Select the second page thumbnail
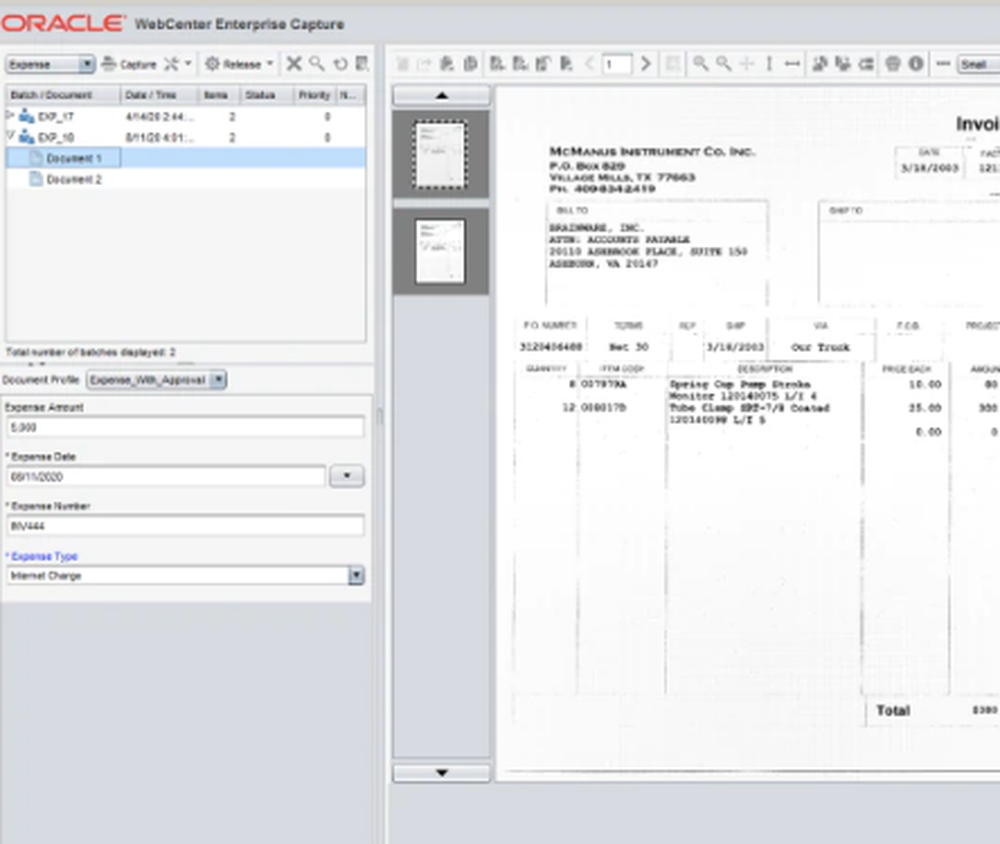Image resolution: width=1000 pixels, height=844 pixels. pyautogui.click(x=441, y=251)
